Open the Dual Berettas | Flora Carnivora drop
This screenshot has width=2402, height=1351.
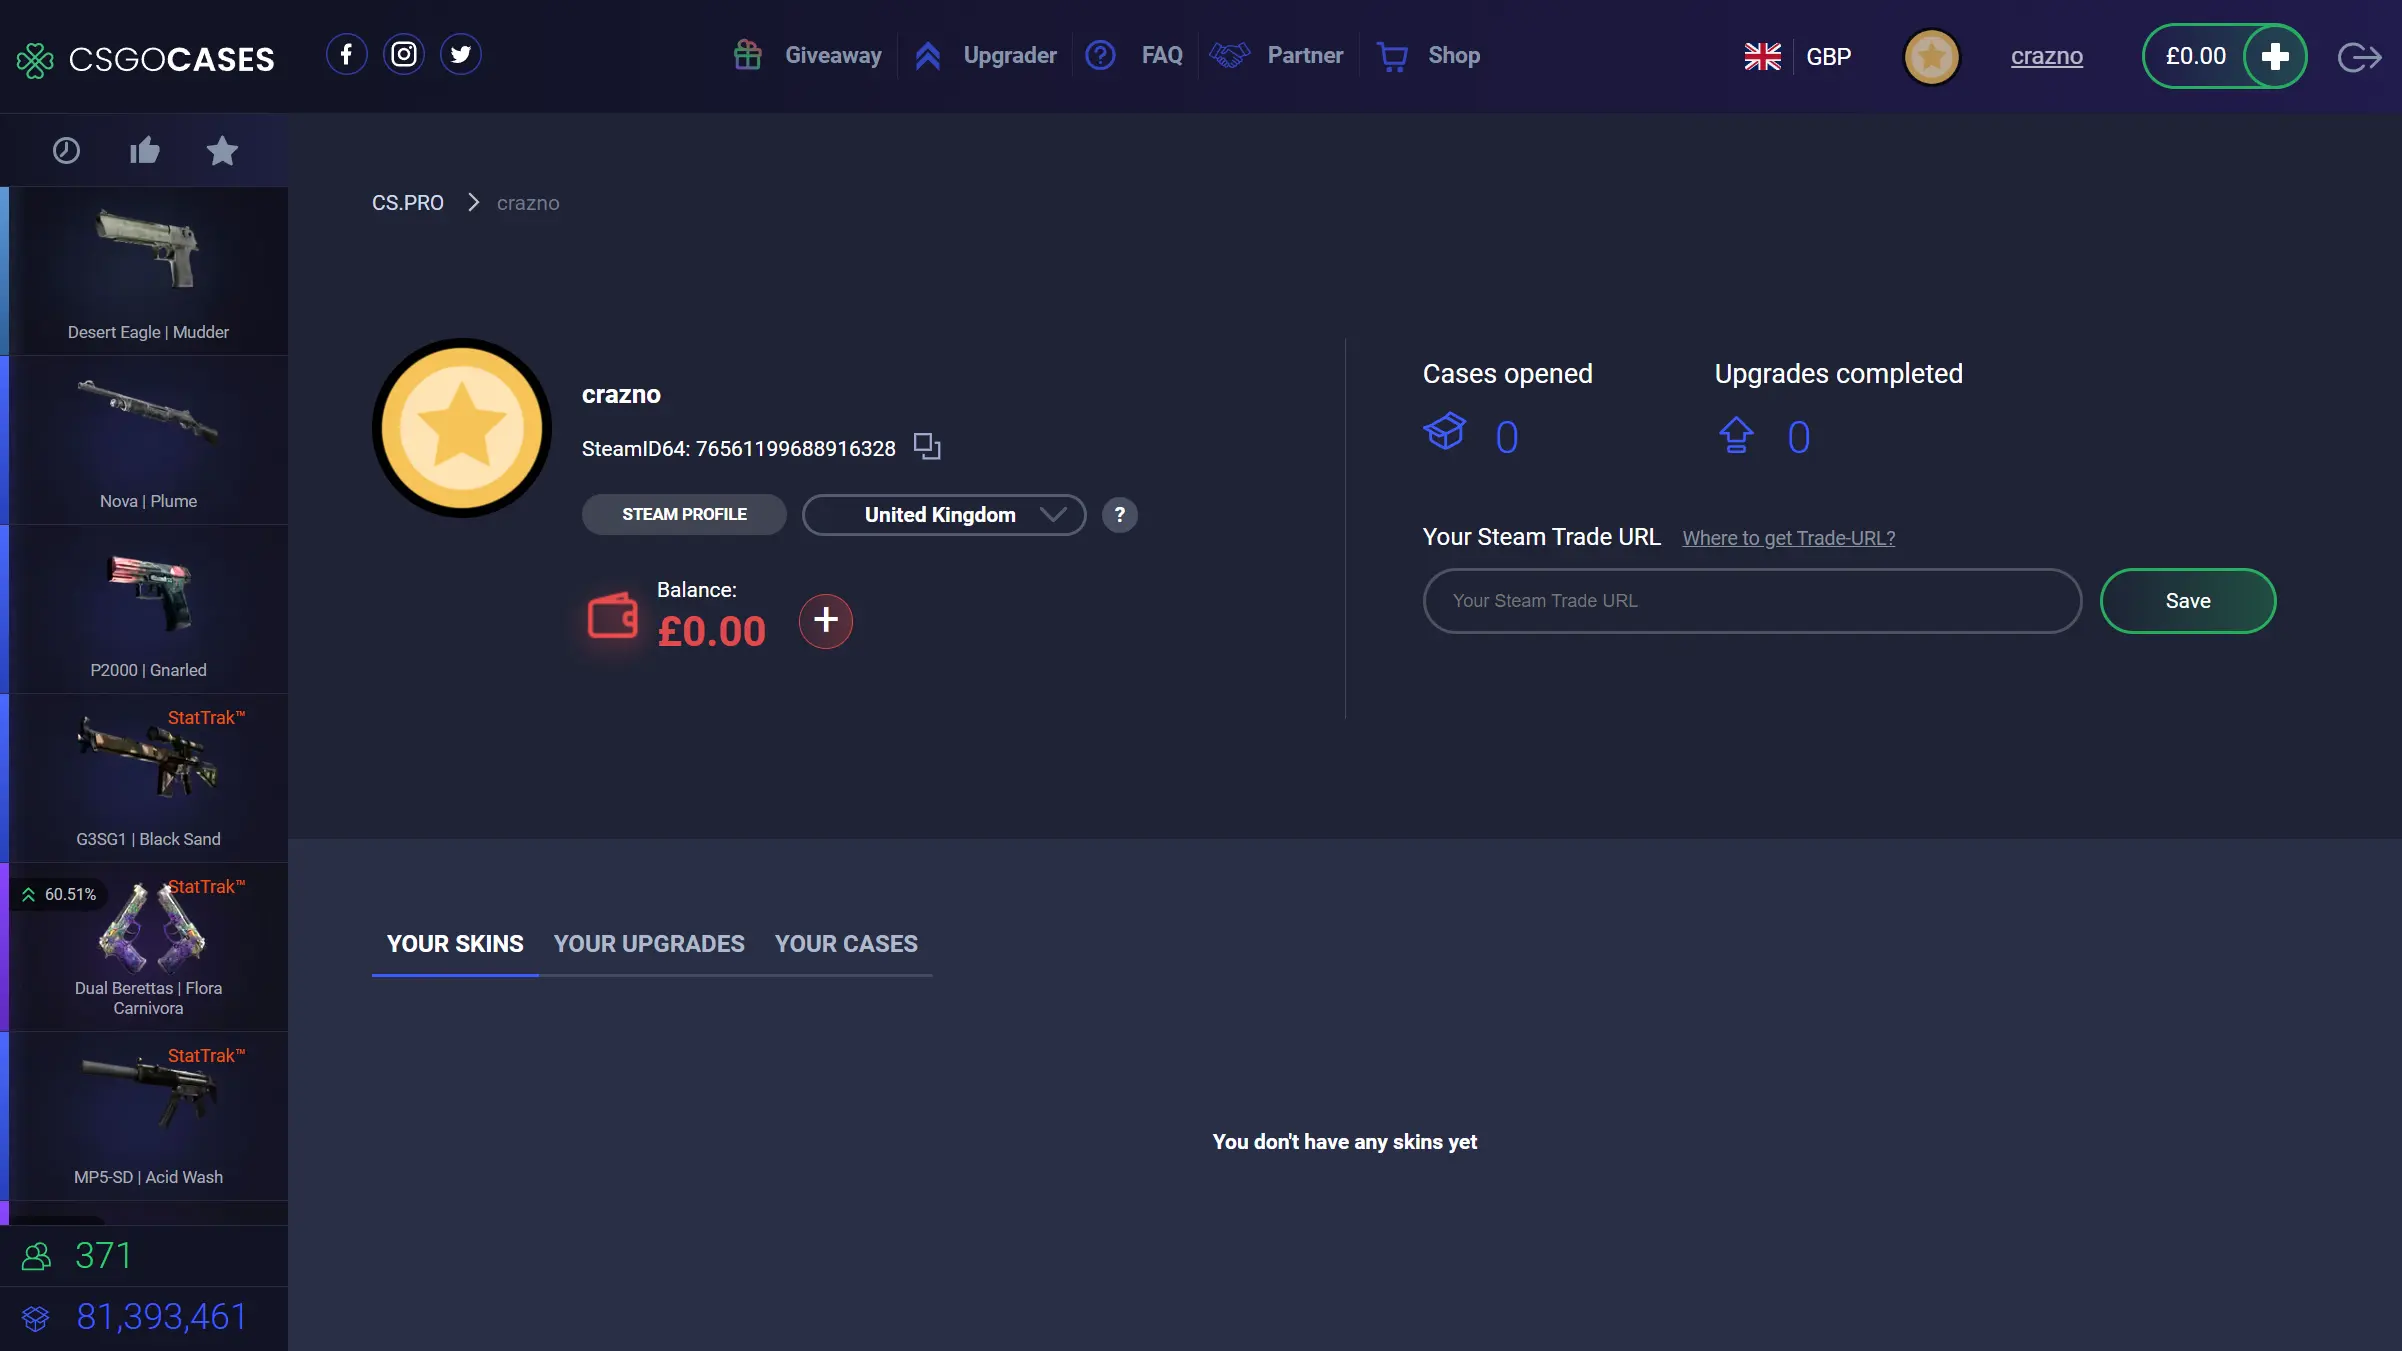coord(148,947)
